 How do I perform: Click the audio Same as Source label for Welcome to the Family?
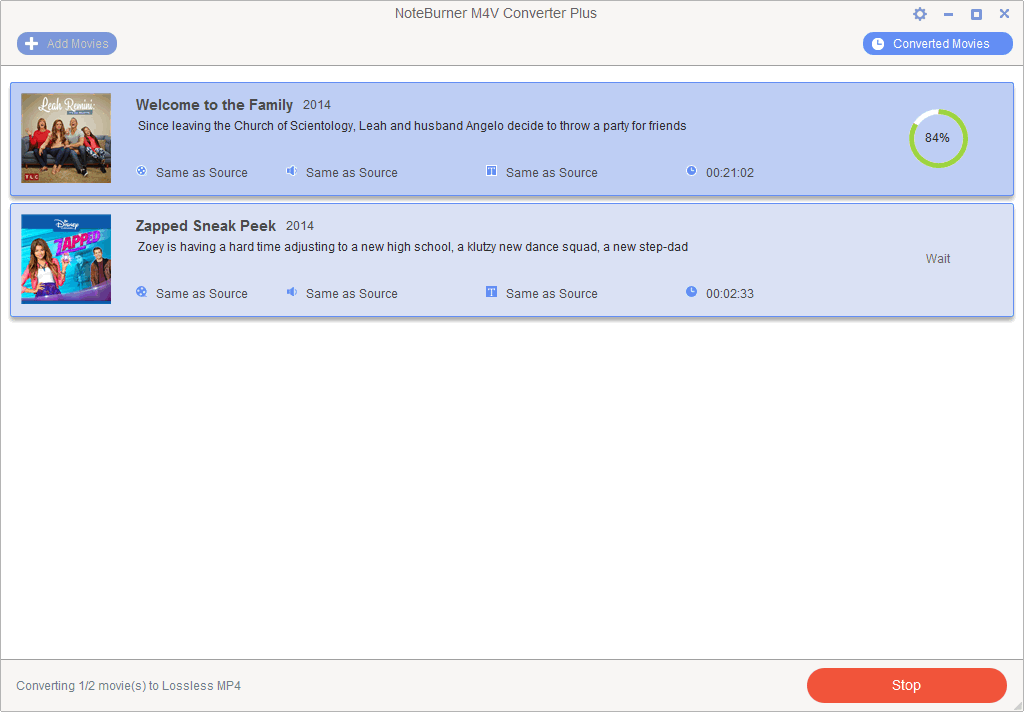point(352,173)
